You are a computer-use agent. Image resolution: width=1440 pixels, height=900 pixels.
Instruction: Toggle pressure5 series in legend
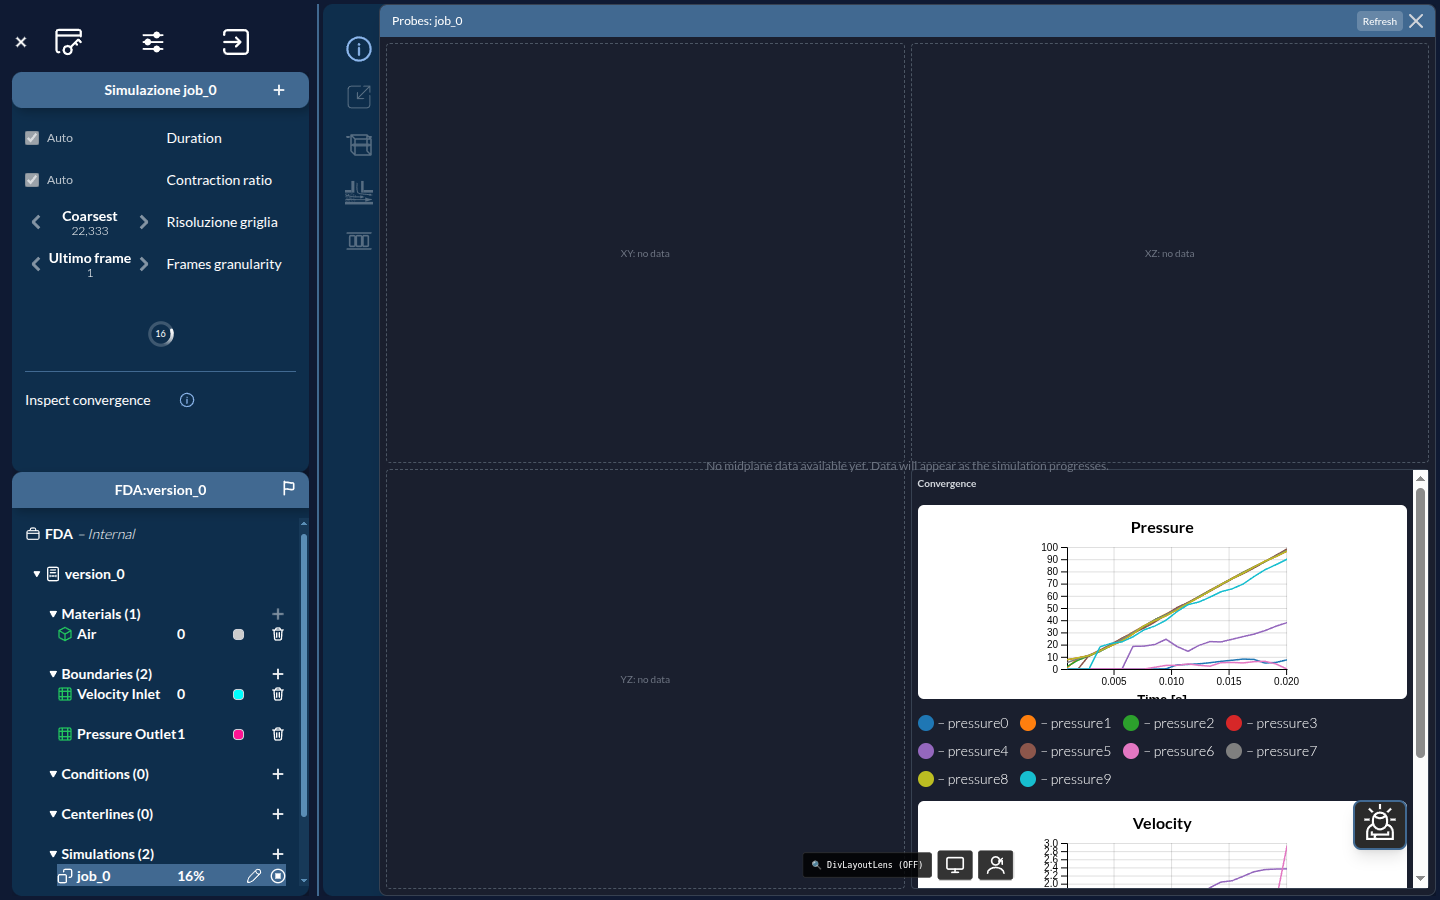point(1066,751)
